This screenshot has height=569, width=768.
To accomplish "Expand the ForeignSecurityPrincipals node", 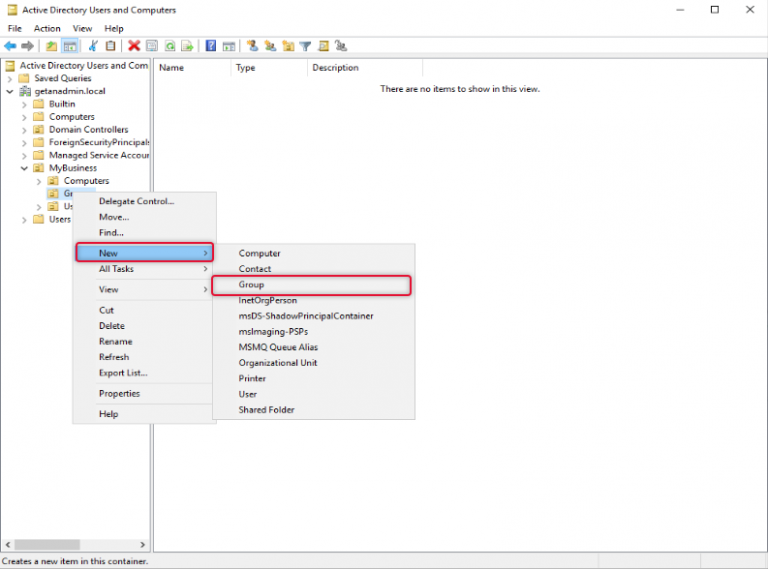I will tap(24, 142).
